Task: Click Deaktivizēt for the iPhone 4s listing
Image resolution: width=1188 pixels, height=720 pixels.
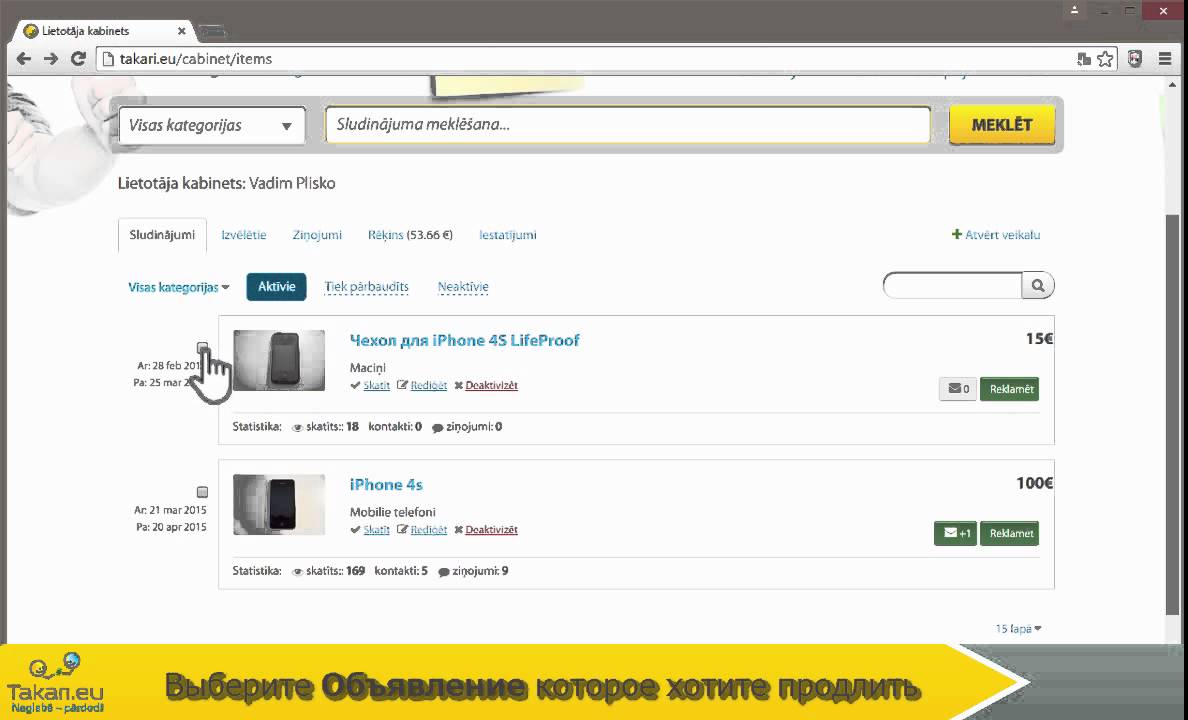Action: 491,530
